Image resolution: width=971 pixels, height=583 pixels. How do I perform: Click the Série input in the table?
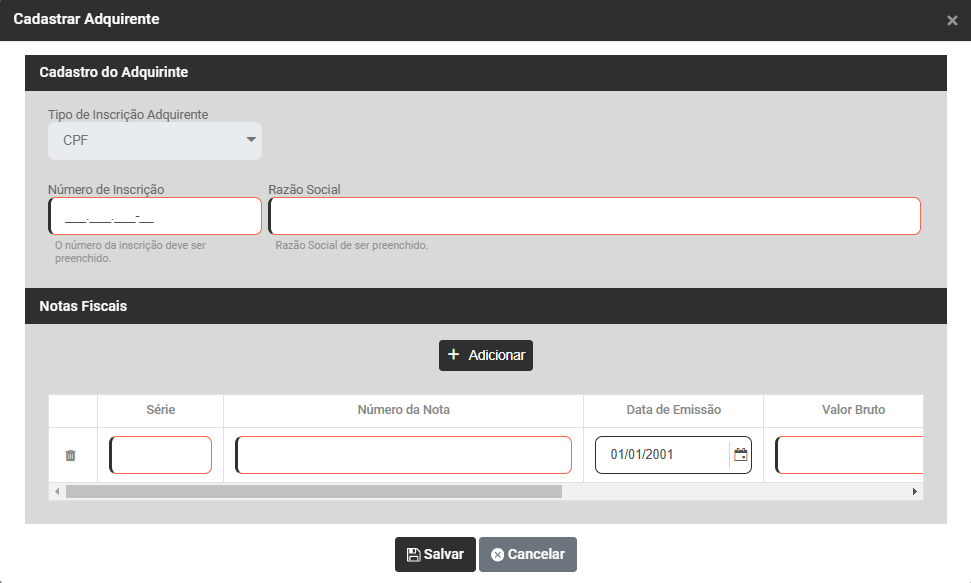[x=160, y=455]
